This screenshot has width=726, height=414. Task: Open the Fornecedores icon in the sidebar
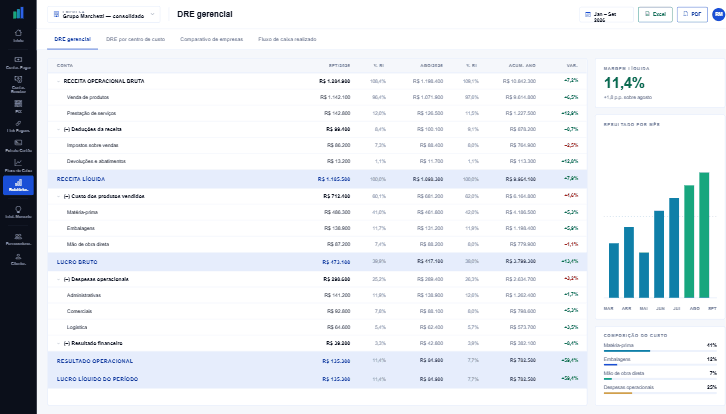[x=18, y=239]
